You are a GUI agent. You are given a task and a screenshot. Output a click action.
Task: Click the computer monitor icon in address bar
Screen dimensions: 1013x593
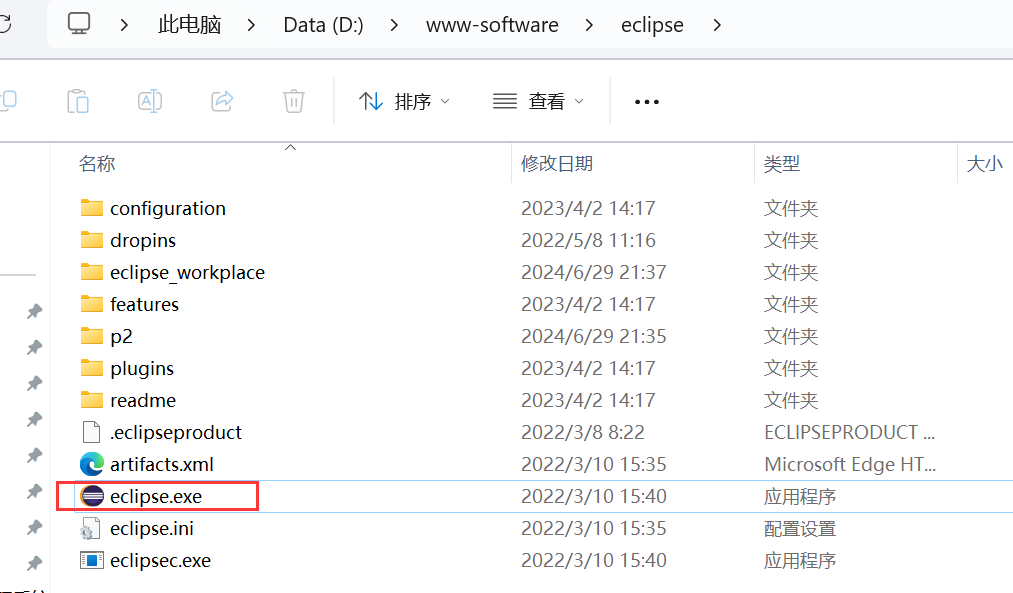tap(79, 25)
